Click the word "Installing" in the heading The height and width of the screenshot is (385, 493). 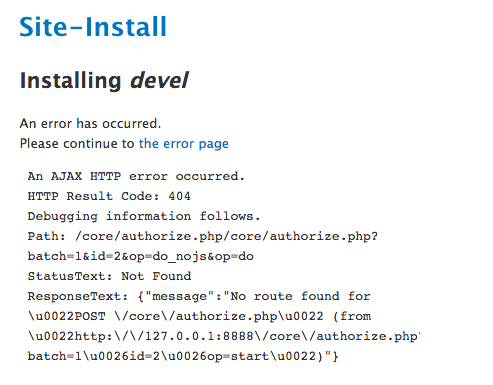(71, 81)
